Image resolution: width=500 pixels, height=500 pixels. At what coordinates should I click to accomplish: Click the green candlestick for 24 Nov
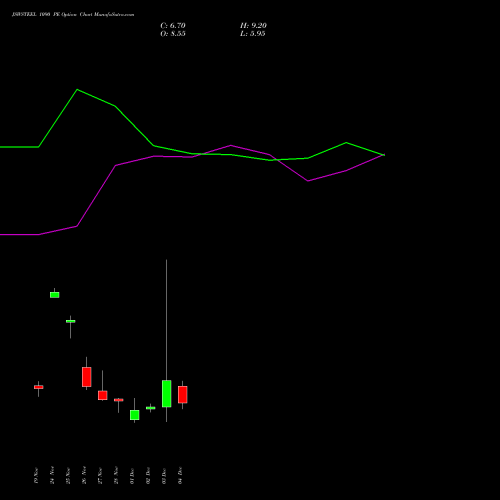point(55,295)
